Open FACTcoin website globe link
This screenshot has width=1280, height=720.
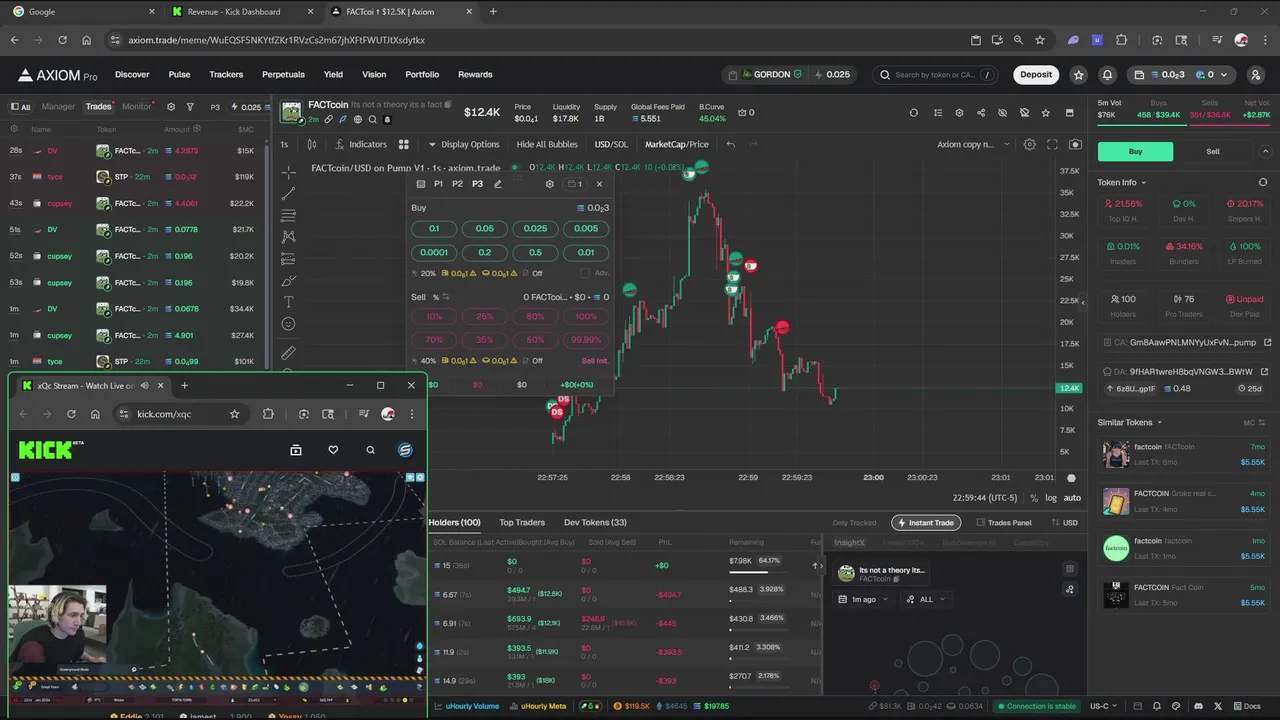(x=357, y=119)
